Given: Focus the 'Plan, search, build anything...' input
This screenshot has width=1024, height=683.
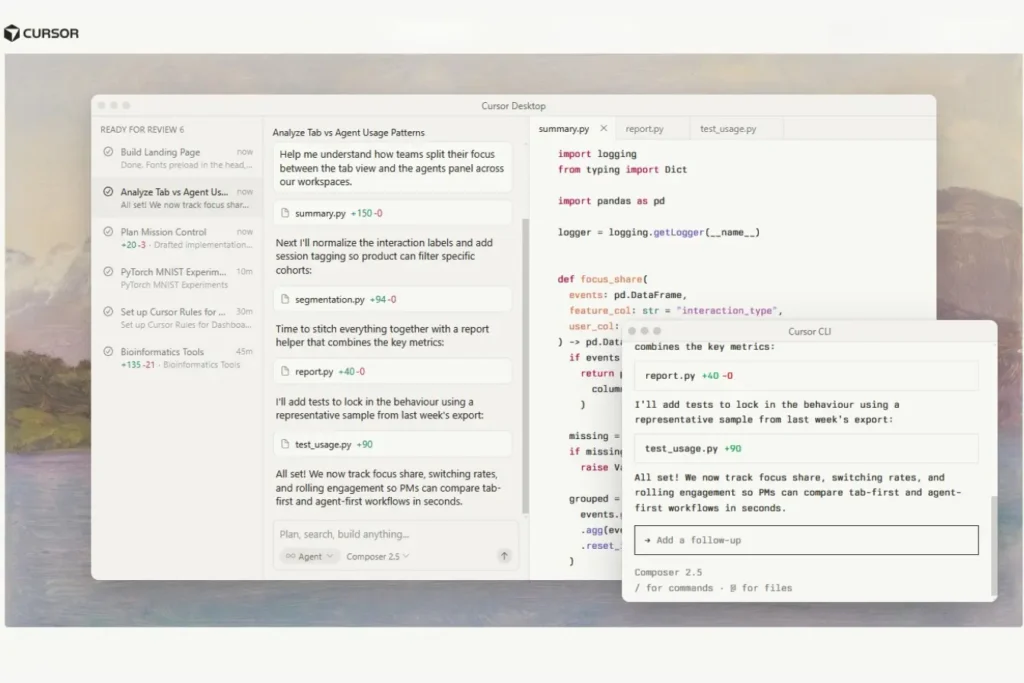Looking at the screenshot, I should tap(395, 534).
